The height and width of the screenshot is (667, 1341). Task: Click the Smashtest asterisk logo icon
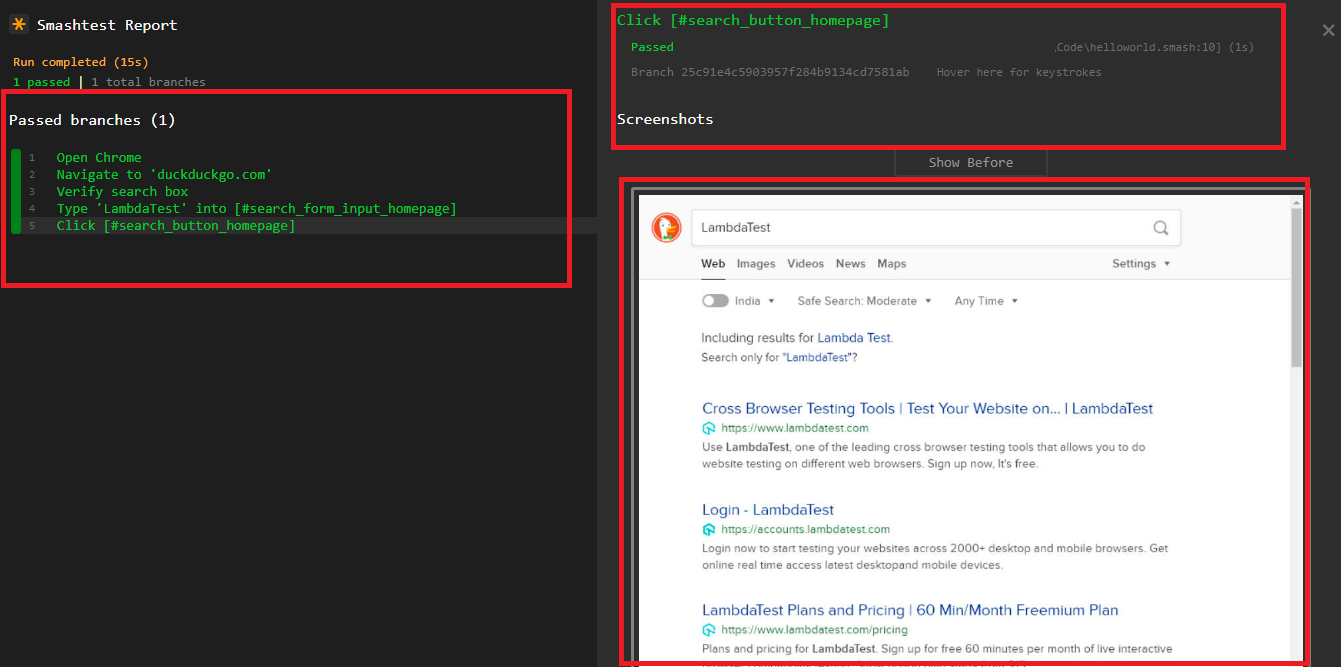pos(18,25)
